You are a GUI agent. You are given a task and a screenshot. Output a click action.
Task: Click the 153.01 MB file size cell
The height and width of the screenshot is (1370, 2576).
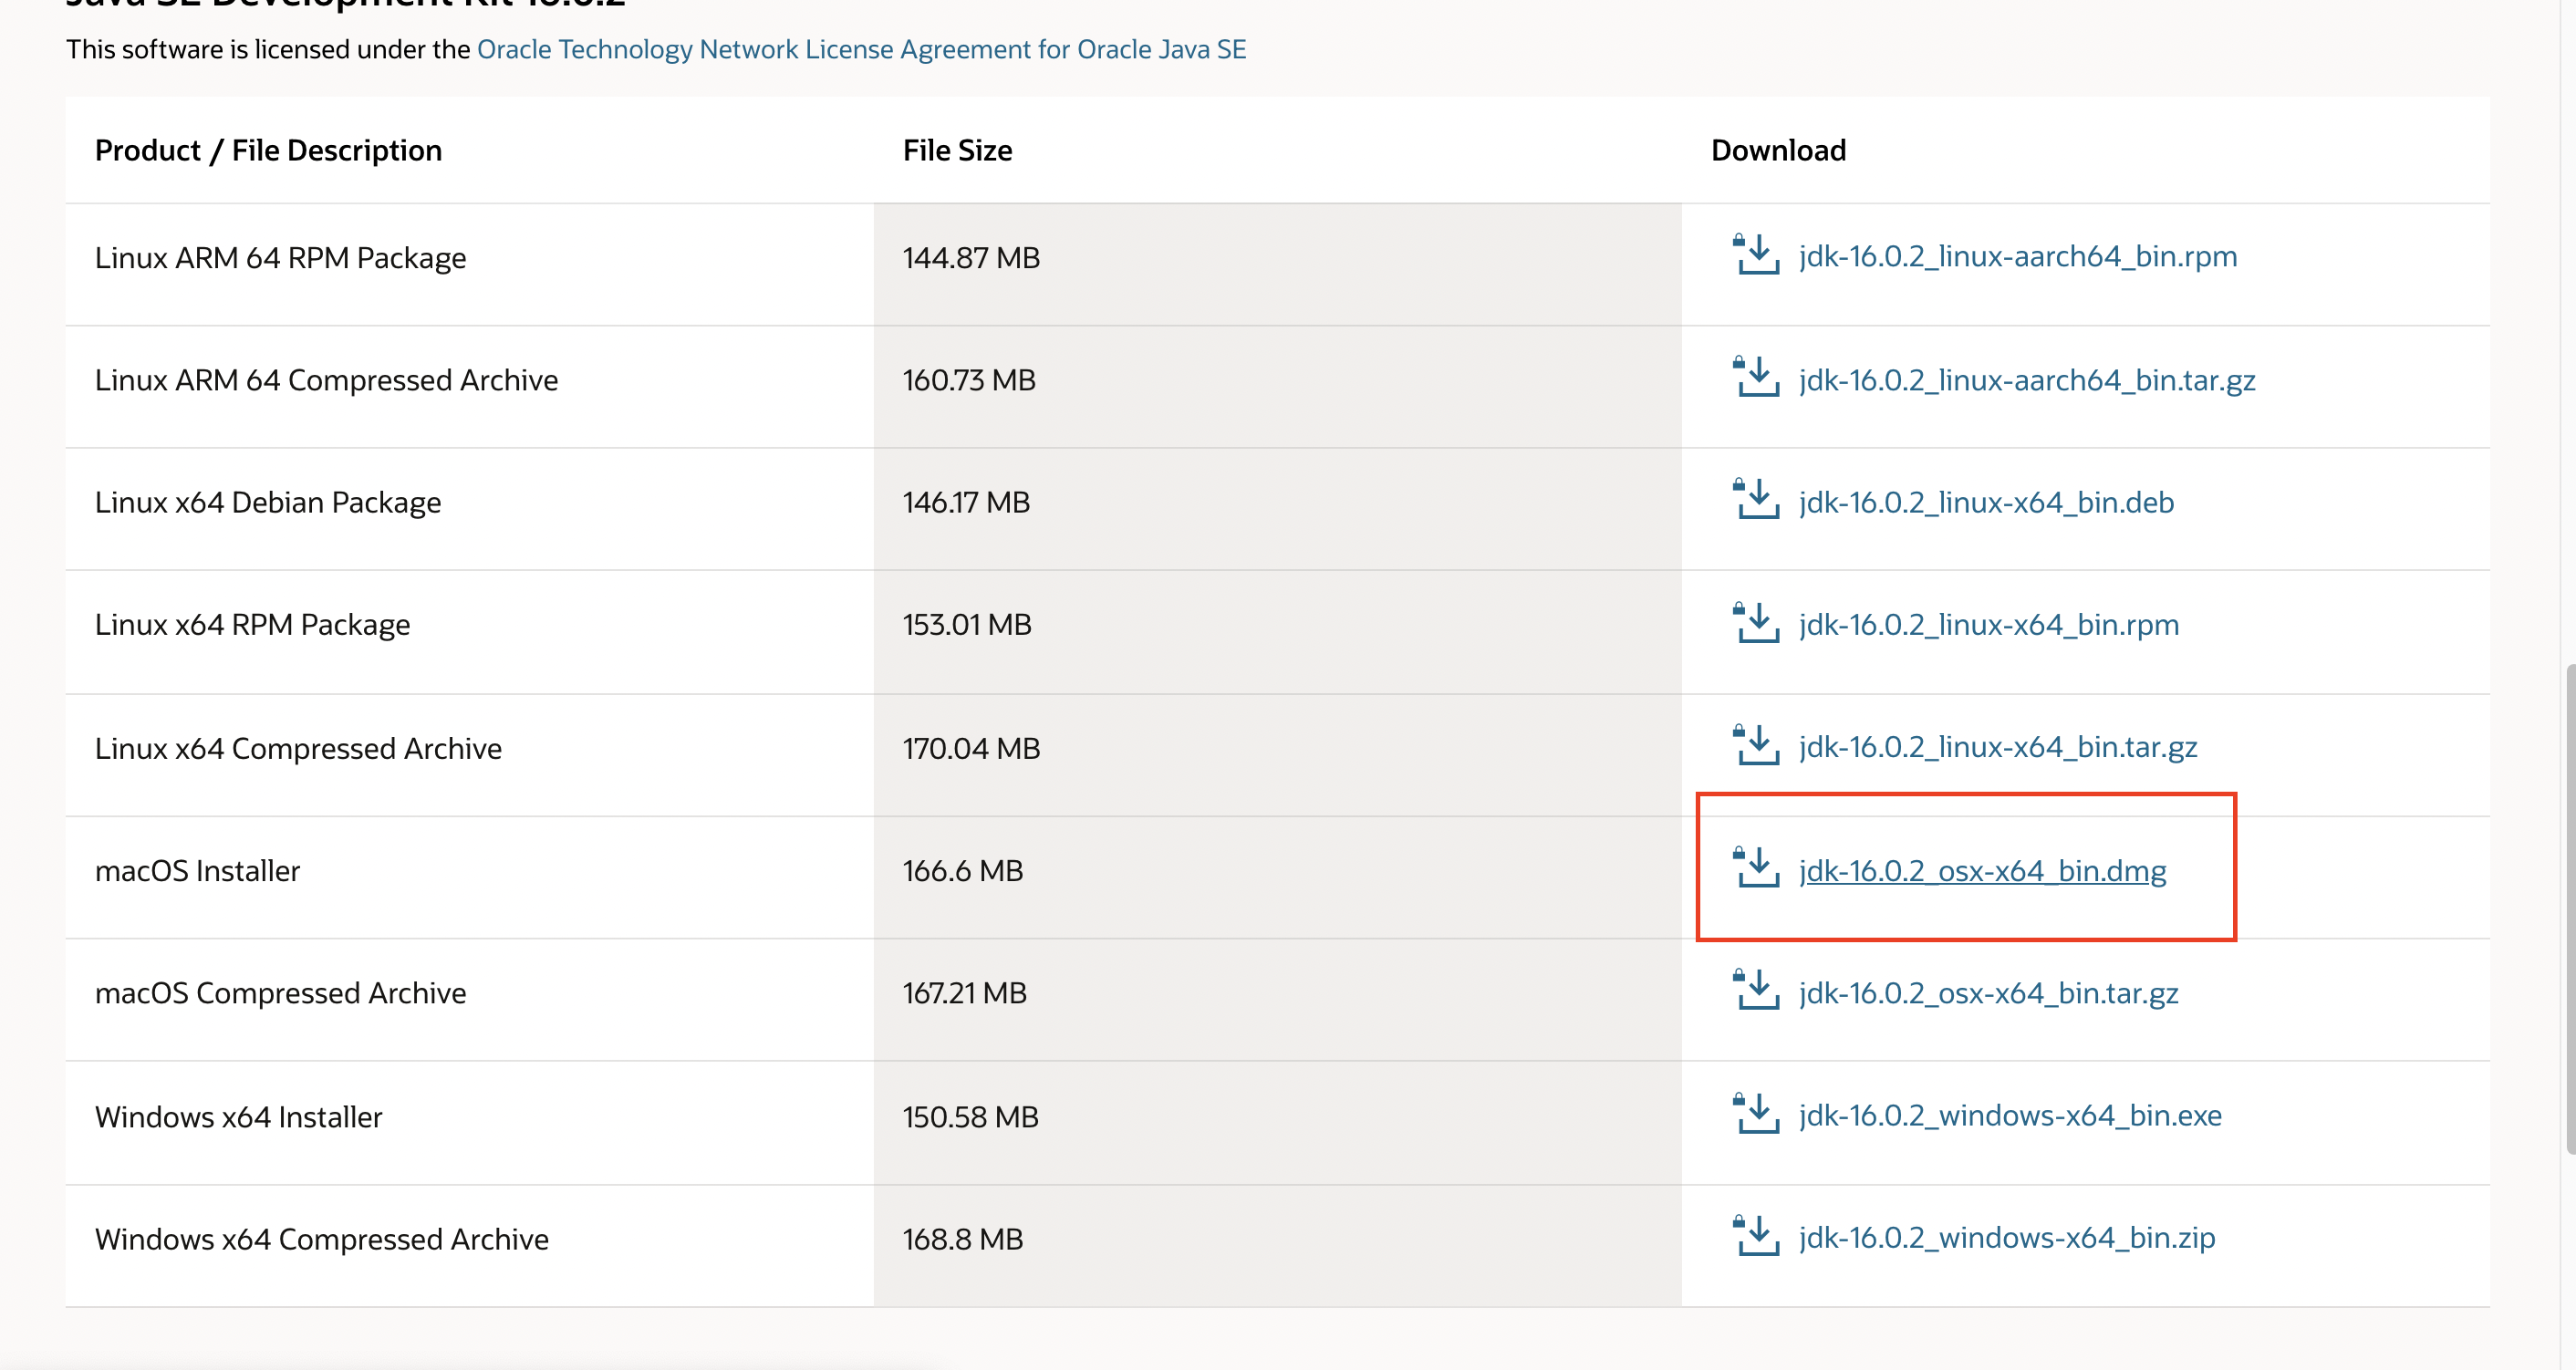[1278, 632]
